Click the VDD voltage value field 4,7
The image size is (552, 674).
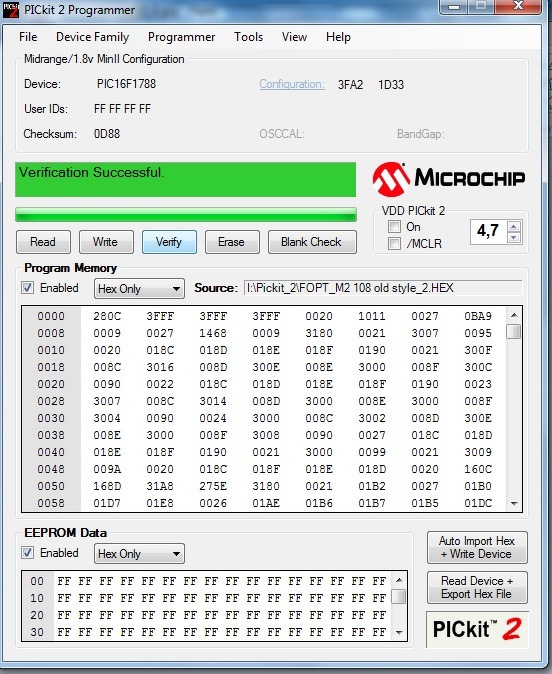pos(489,232)
